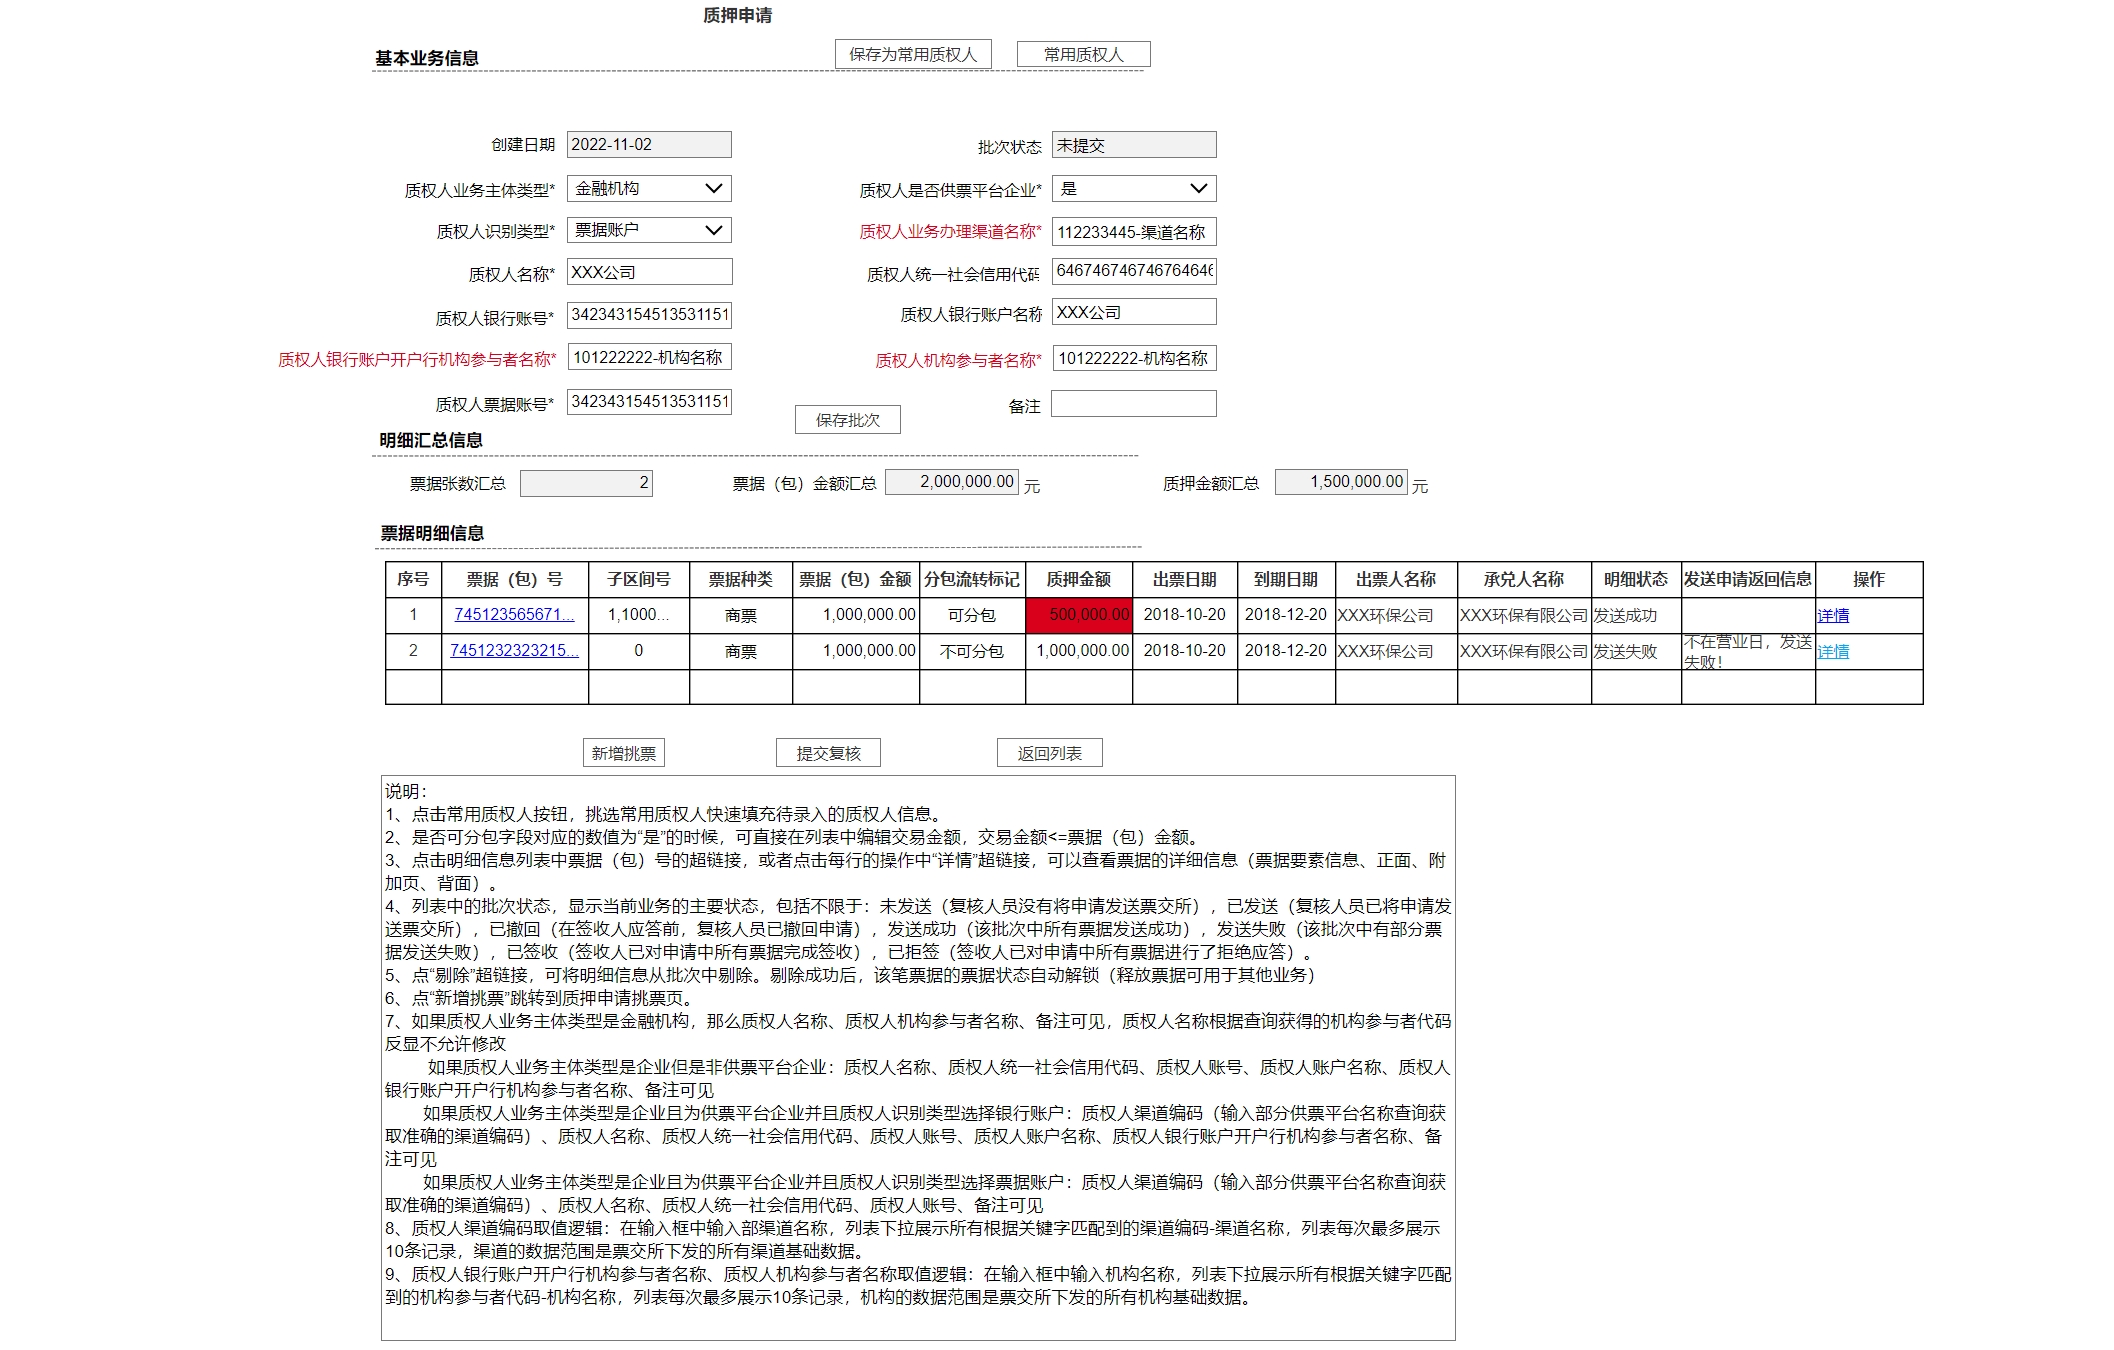Focus the 质权人统一社会信用代码 input

[x=1134, y=271]
